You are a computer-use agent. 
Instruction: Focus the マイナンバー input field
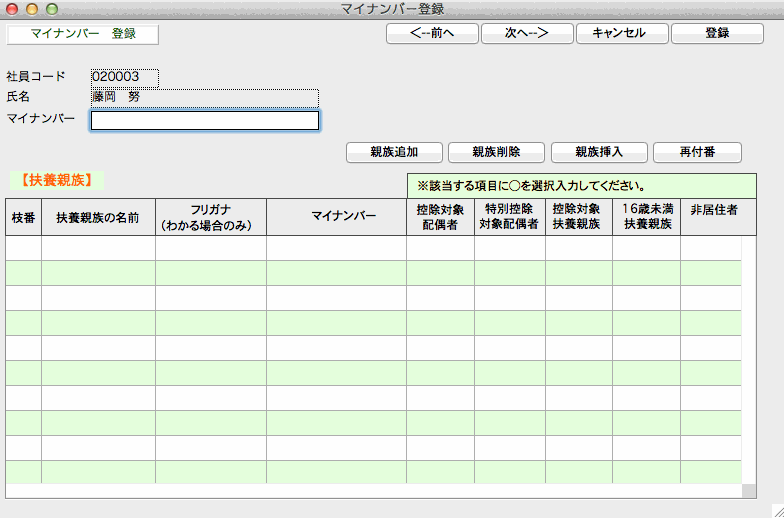pos(205,120)
